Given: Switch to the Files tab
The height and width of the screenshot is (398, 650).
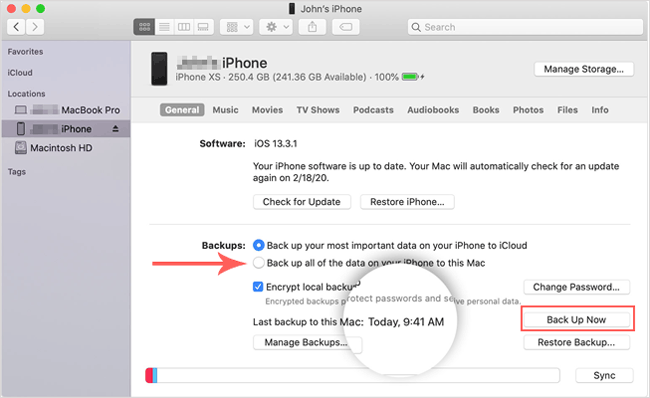Looking at the screenshot, I should 567,110.
